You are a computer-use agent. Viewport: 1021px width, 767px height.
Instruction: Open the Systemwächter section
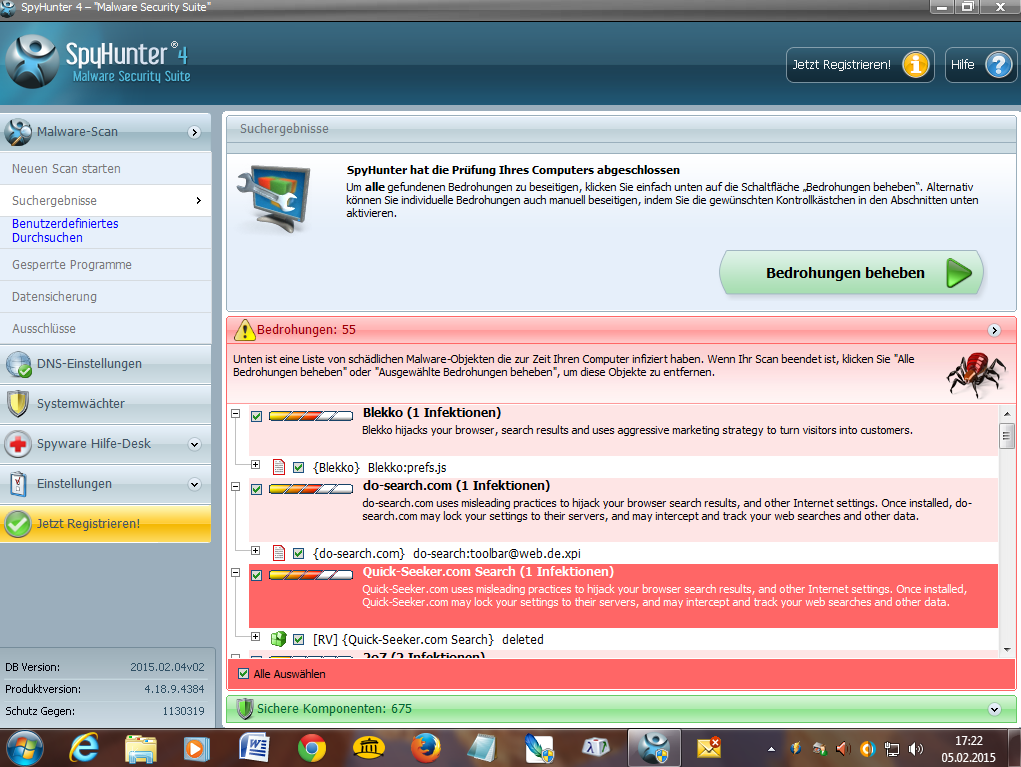(x=105, y=404)
